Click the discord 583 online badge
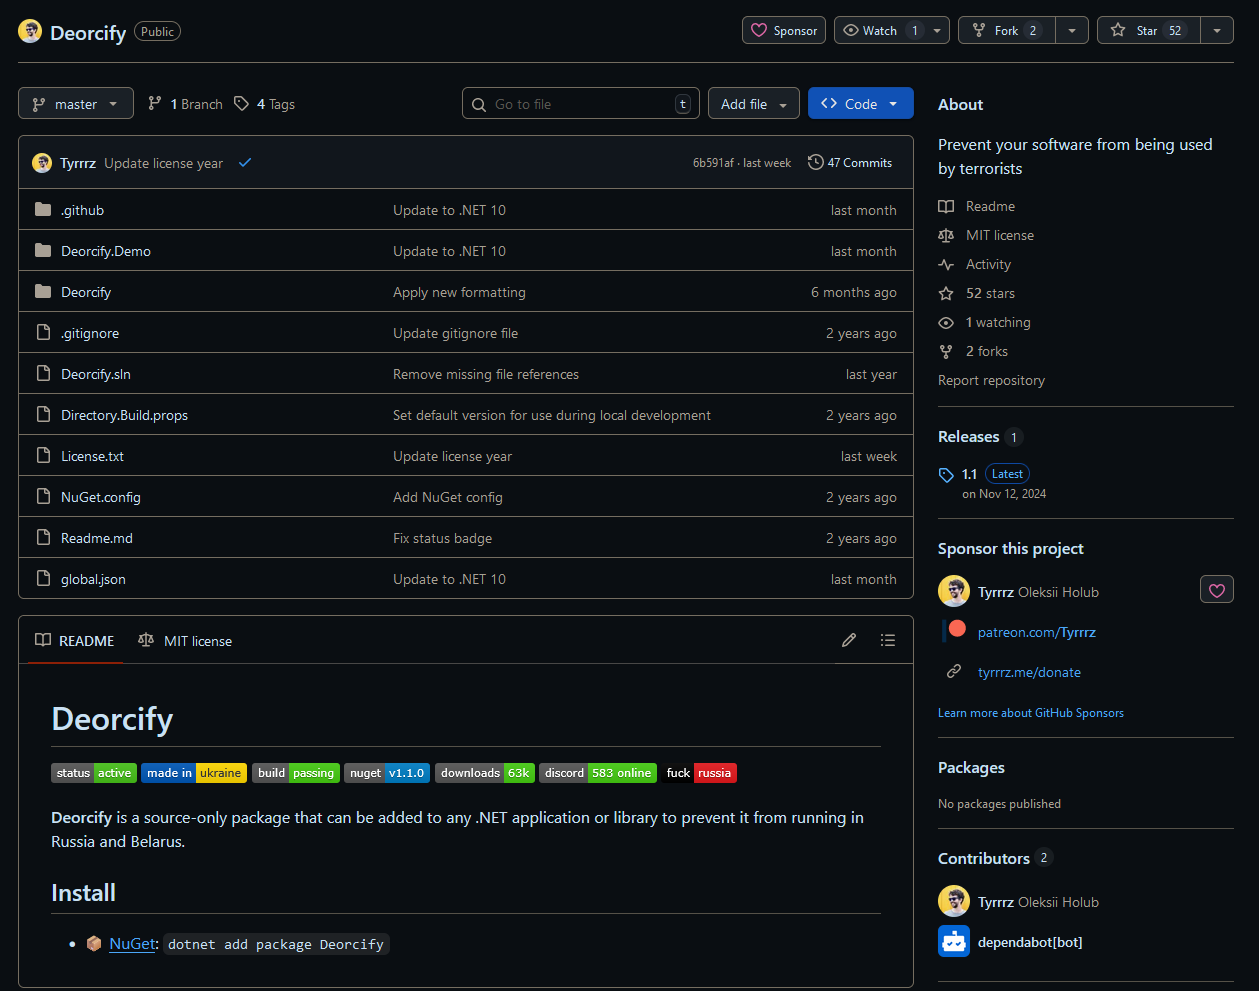Screen dimensions: 1259x991 click(598, 773)
